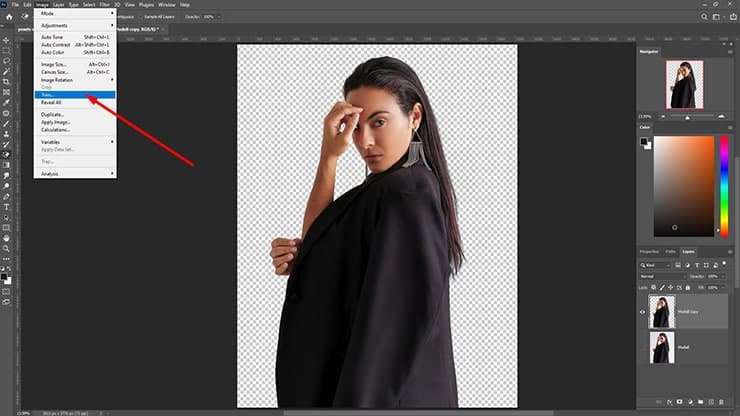Select the Crop tool in toolbar
The height and width of the screenshot is (416, 740).
[6, 82]
